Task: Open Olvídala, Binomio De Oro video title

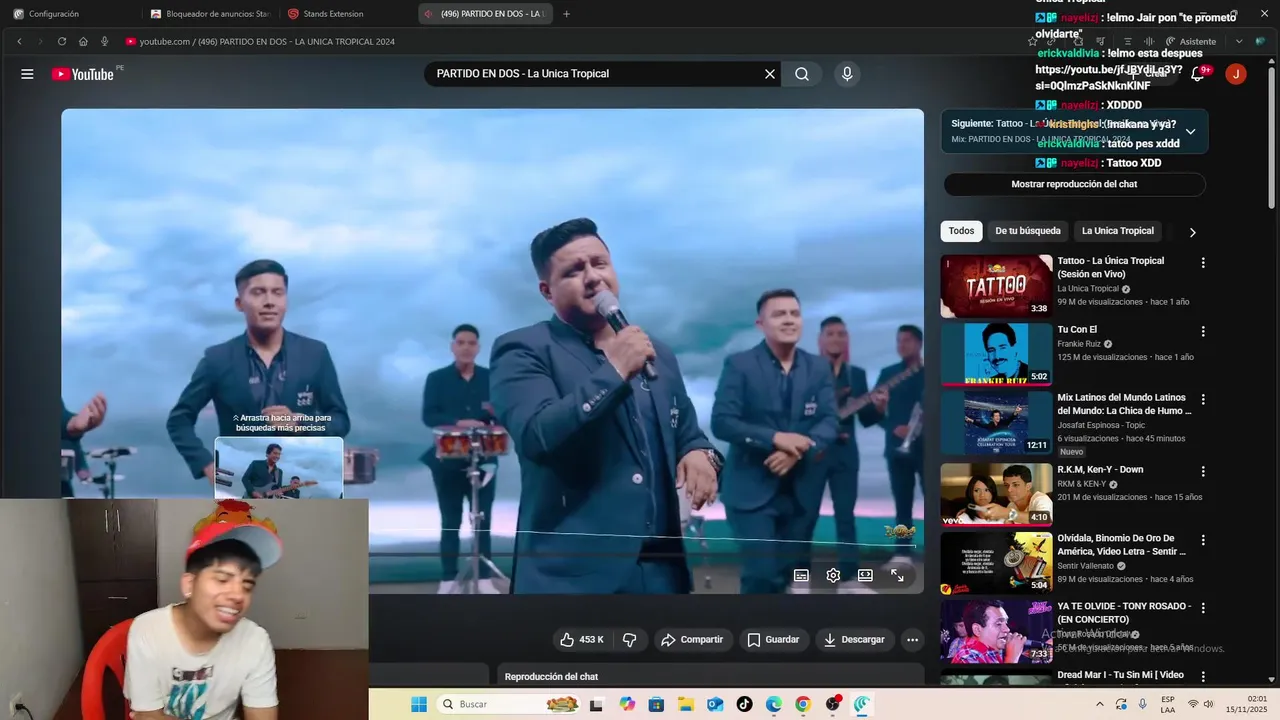Action: [1122, 544]
